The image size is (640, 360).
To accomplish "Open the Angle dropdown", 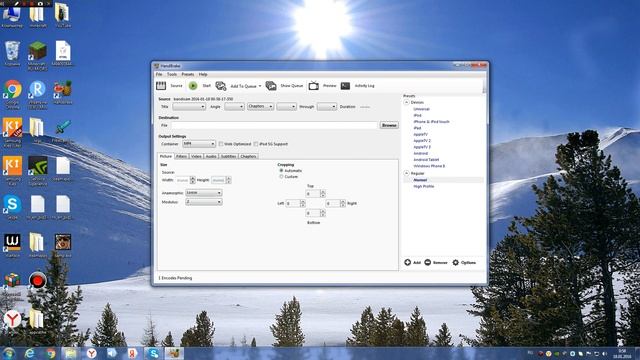I will click(x=234, y=107).
